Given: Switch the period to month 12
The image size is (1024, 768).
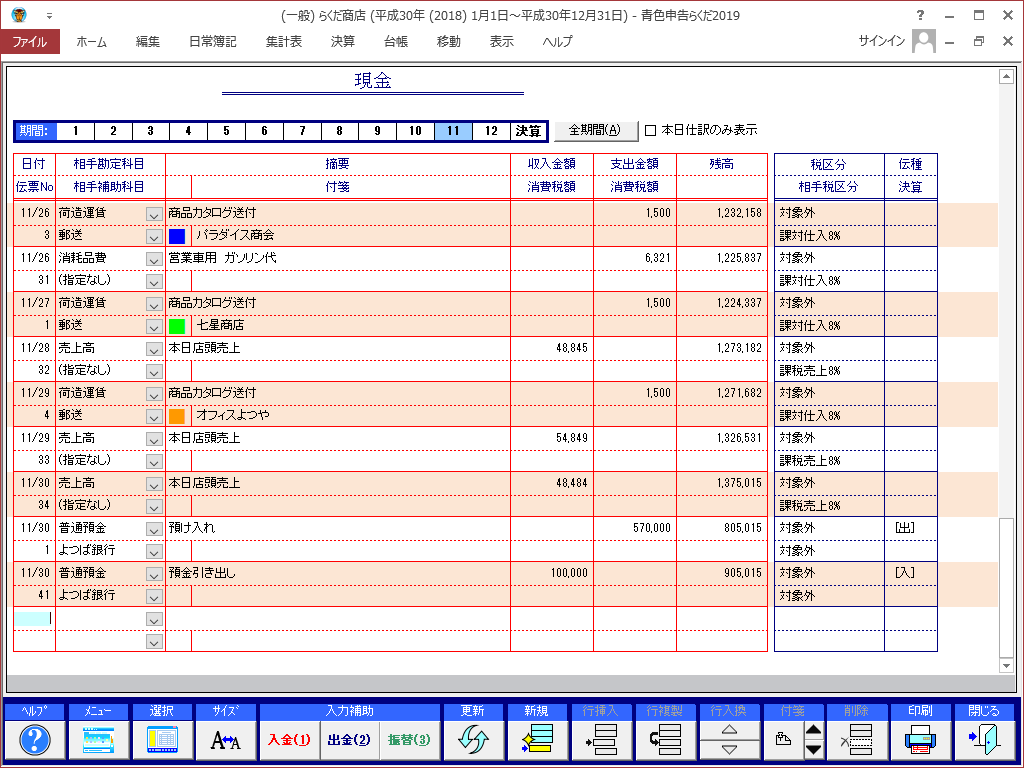Looking at the screenshot, I should pos(491,131).
